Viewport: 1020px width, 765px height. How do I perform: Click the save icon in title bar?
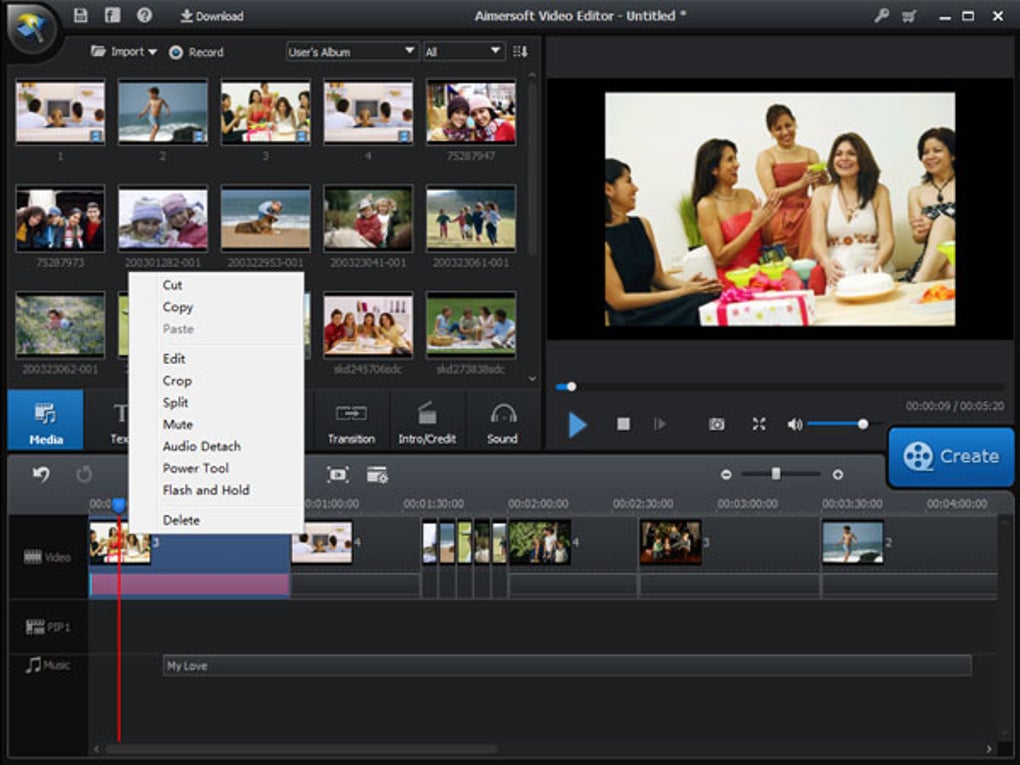click(x=81, y=16)
